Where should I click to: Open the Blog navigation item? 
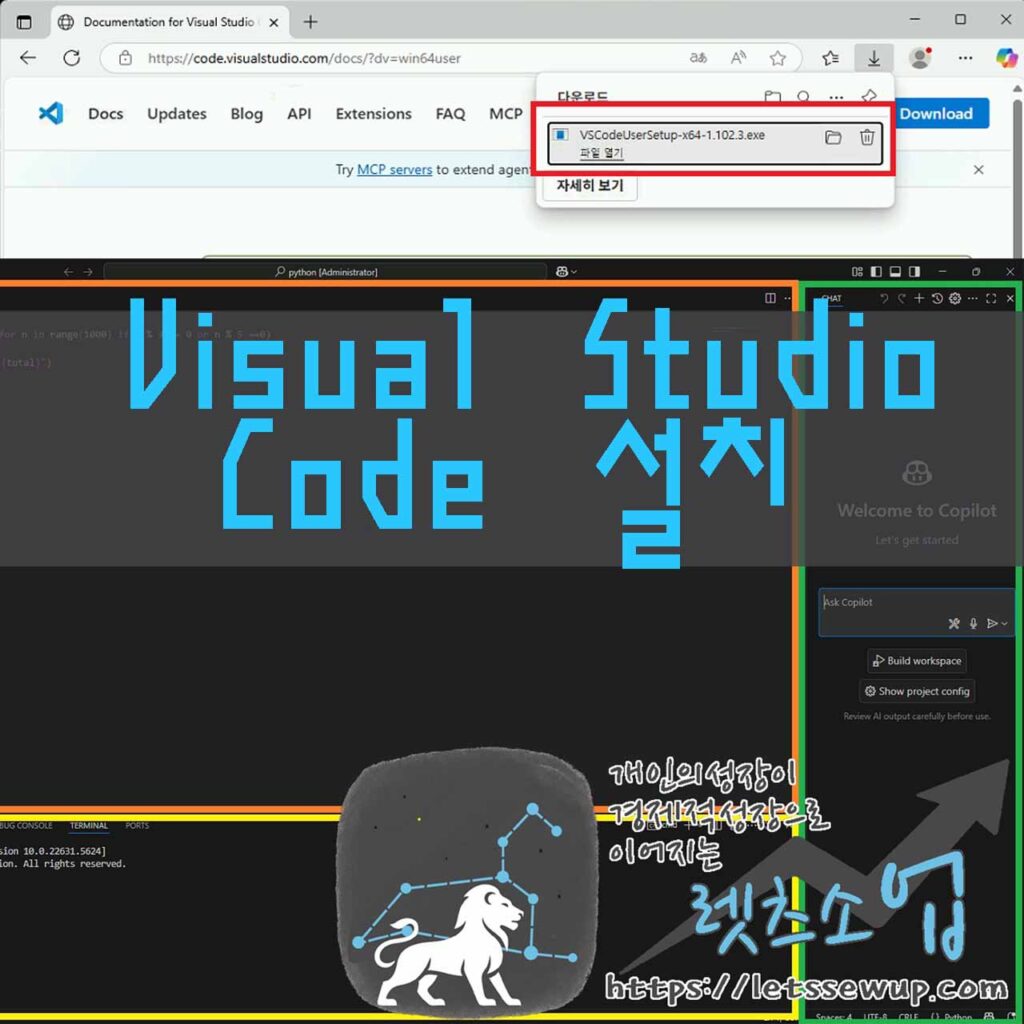click(246, 114)
